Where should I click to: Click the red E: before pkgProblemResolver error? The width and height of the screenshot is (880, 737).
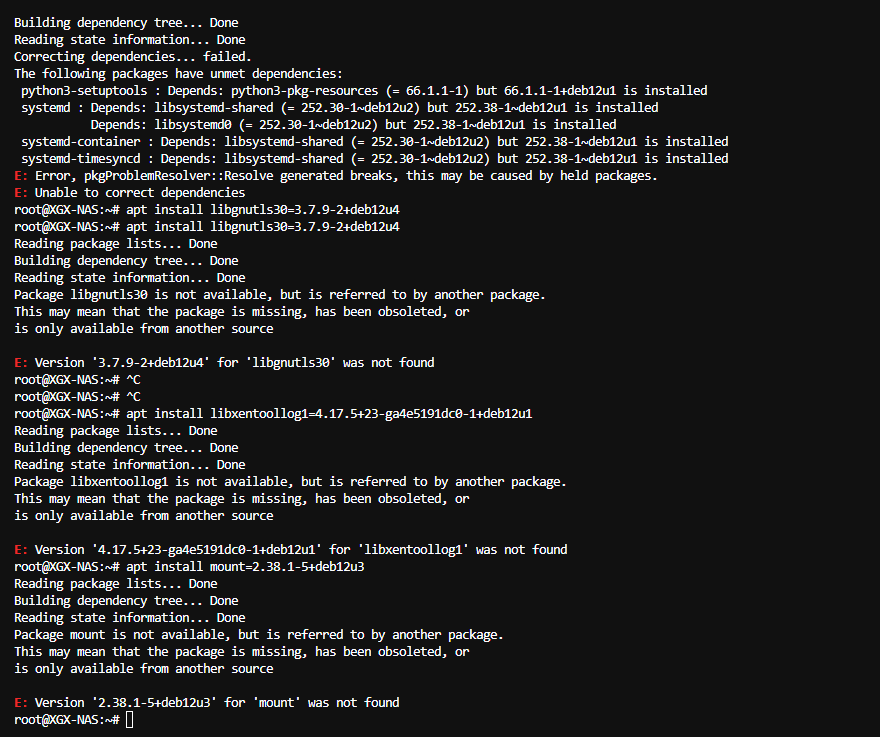21,176
